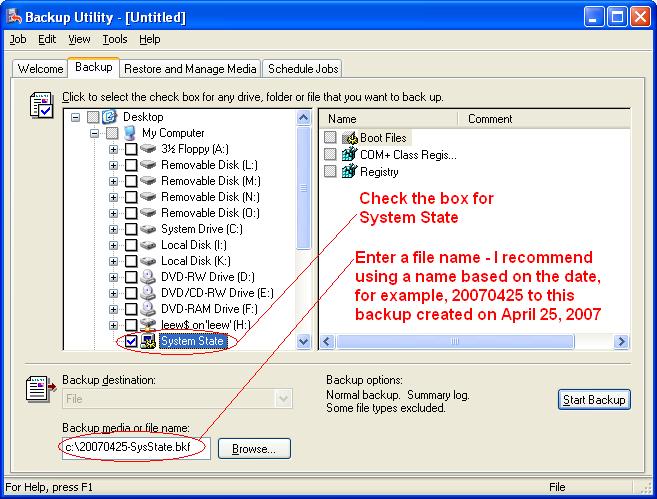Click the file list scroll left arrow
This screenshot has width=657, height=499.
327,341
